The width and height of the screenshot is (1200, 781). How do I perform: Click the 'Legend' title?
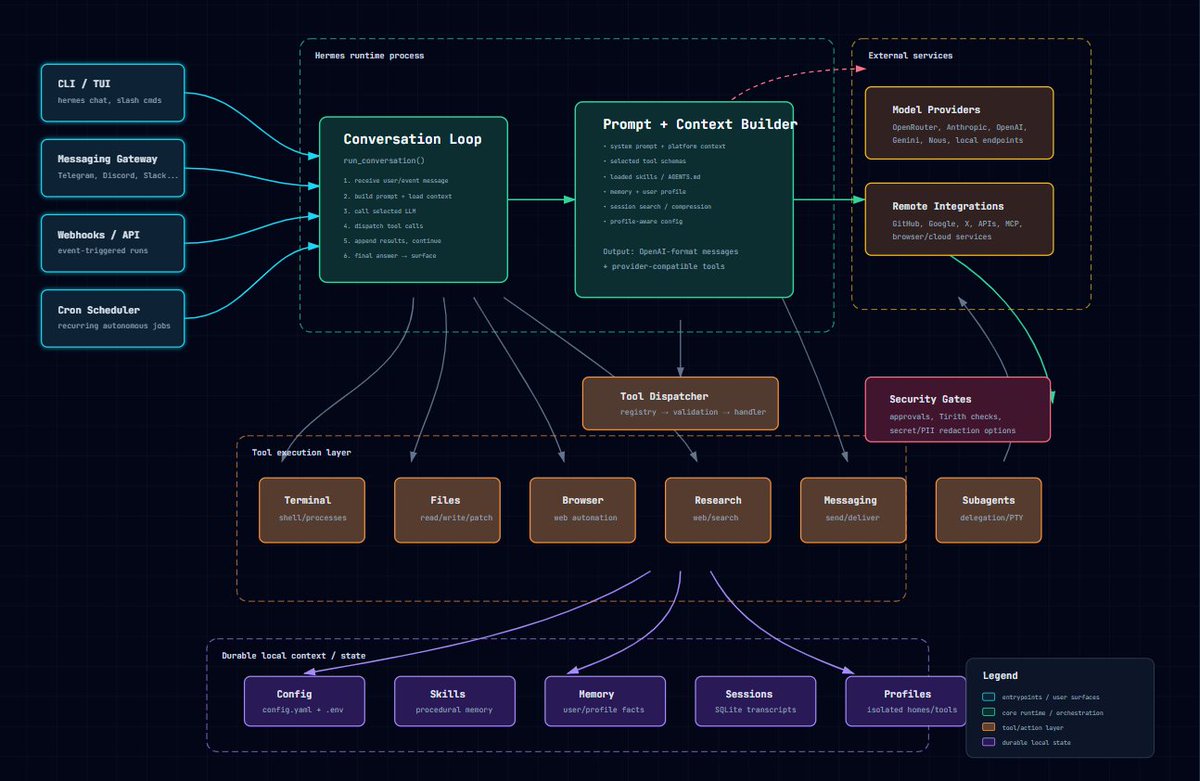[x=1000, y=676]
